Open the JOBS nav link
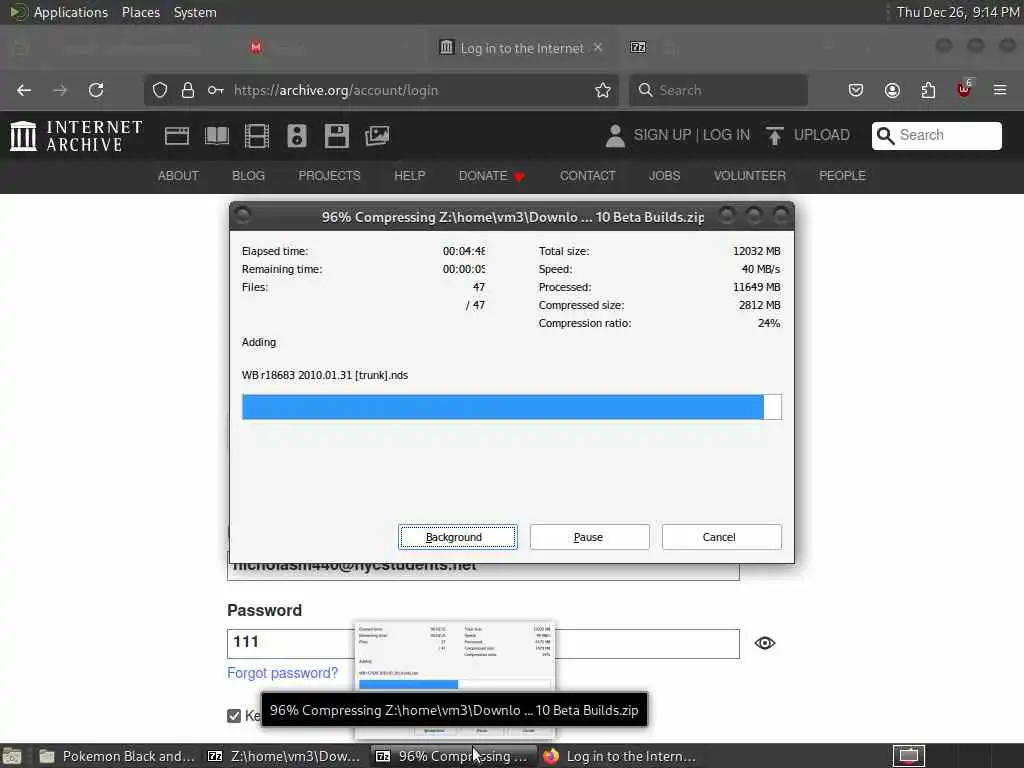This screenshot has height=768, width=1024. (x=665, y=176)
